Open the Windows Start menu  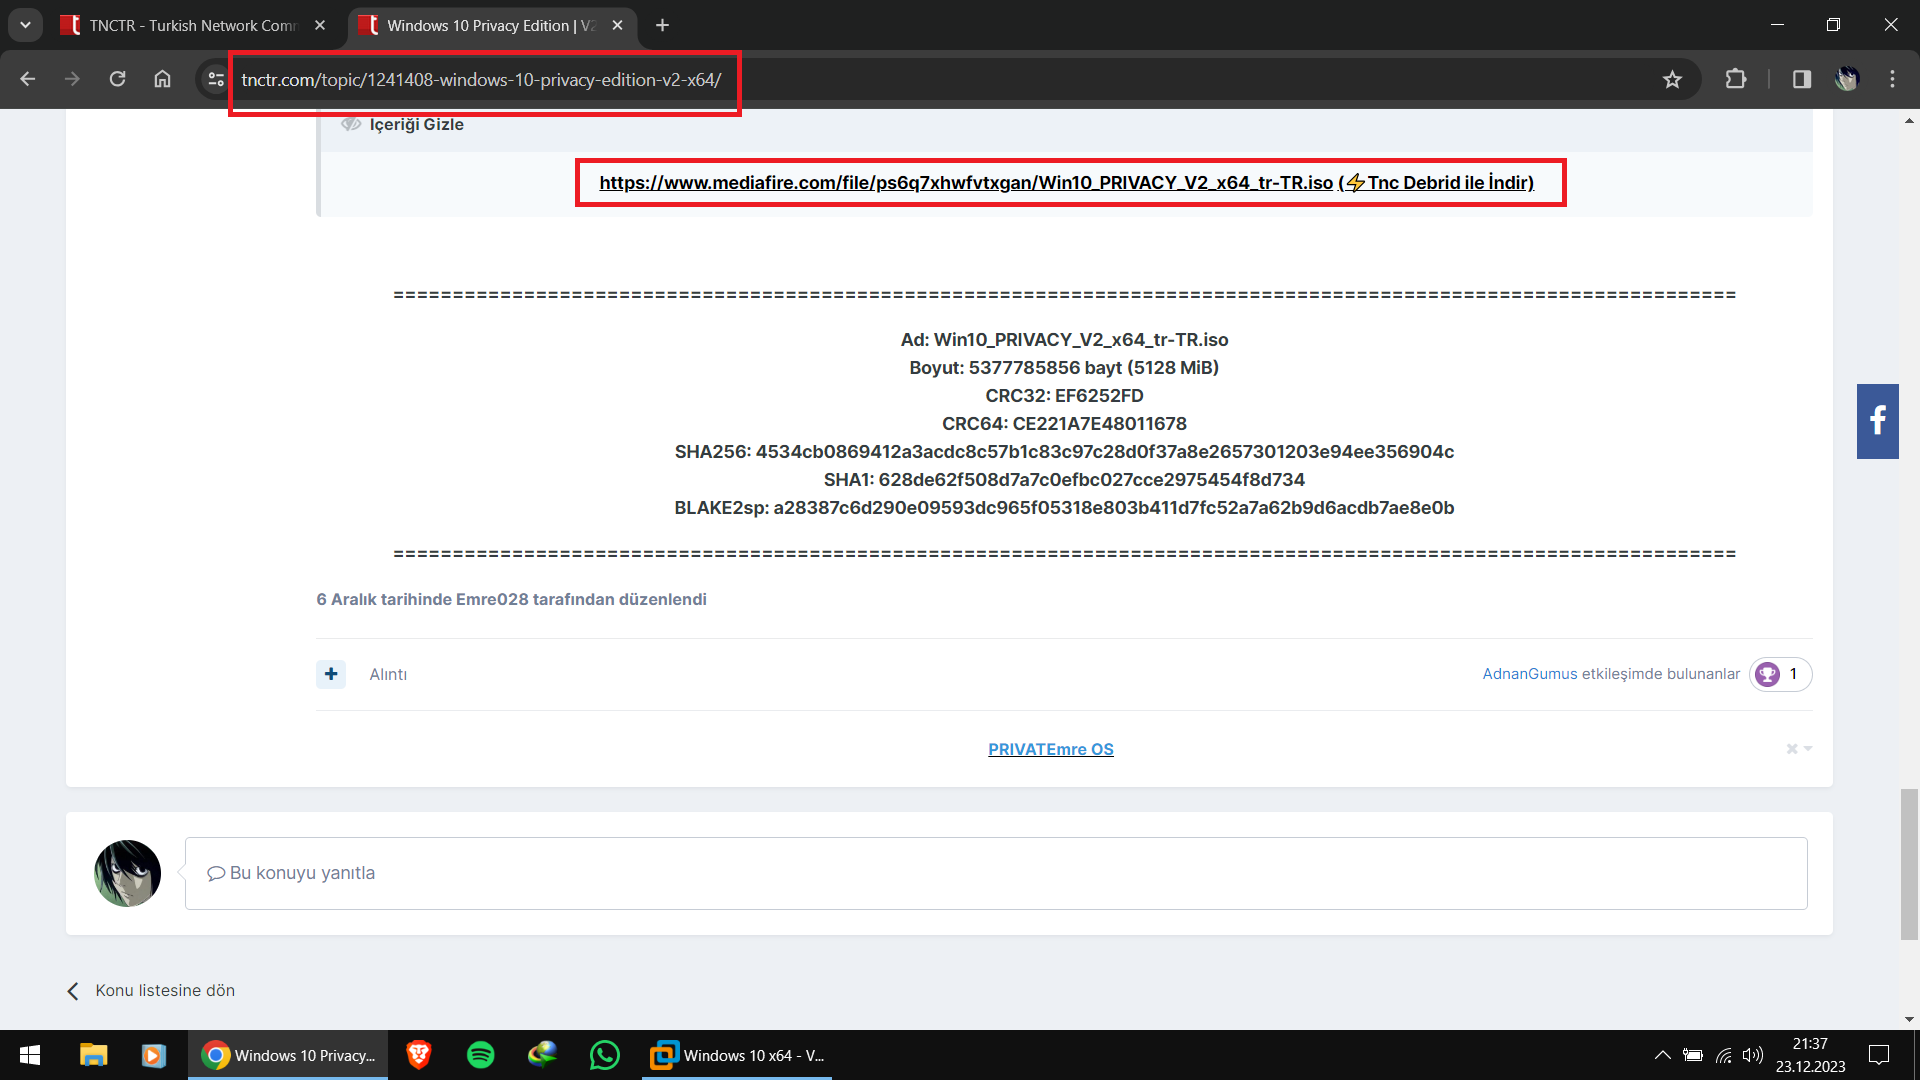(x=30, y=1055)
